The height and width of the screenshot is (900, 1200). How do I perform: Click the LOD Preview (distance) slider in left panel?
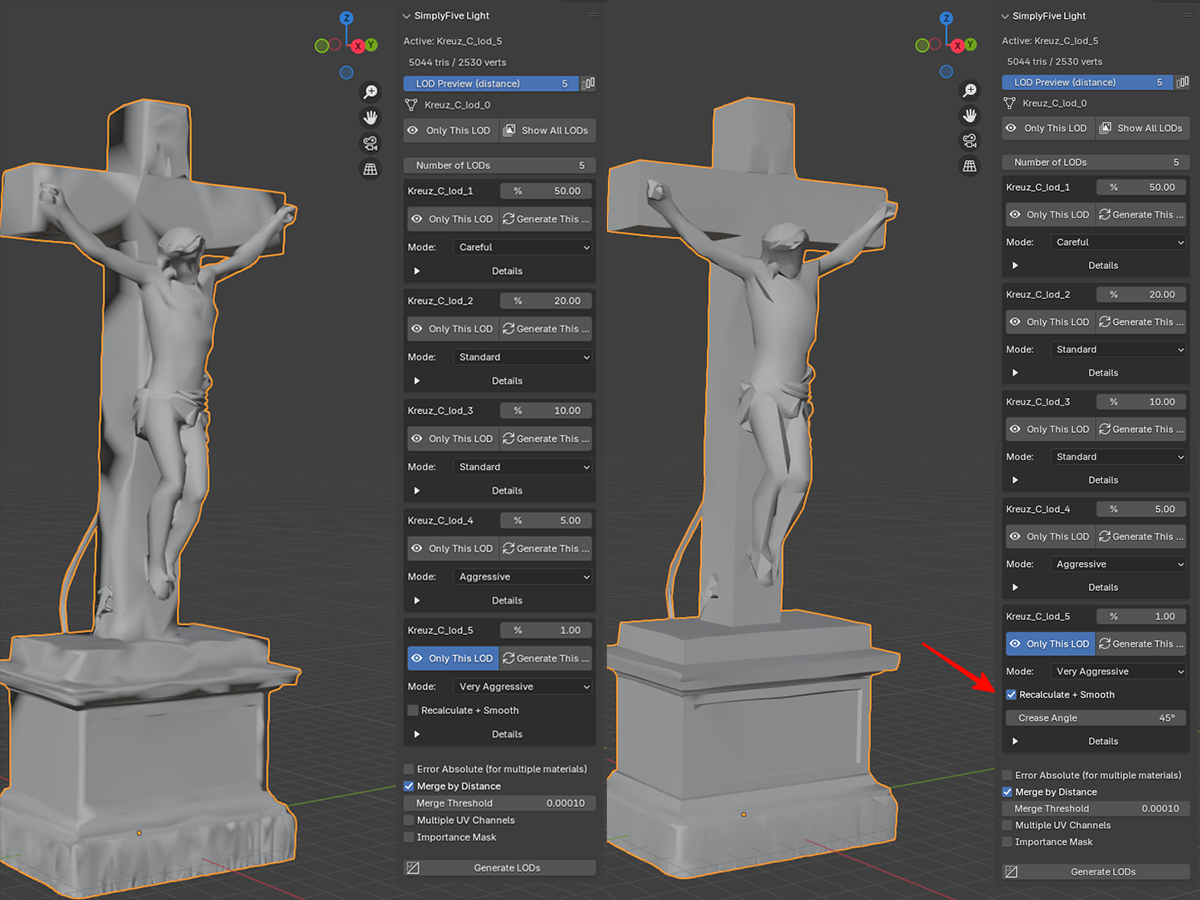tap(491, 84)
